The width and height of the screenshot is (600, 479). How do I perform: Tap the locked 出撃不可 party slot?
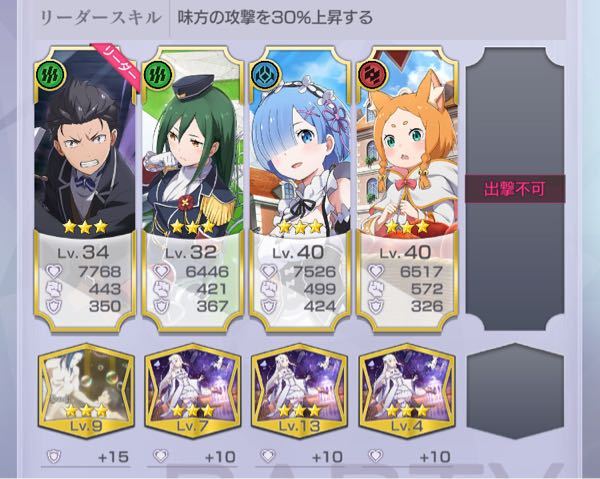(515, 188)
